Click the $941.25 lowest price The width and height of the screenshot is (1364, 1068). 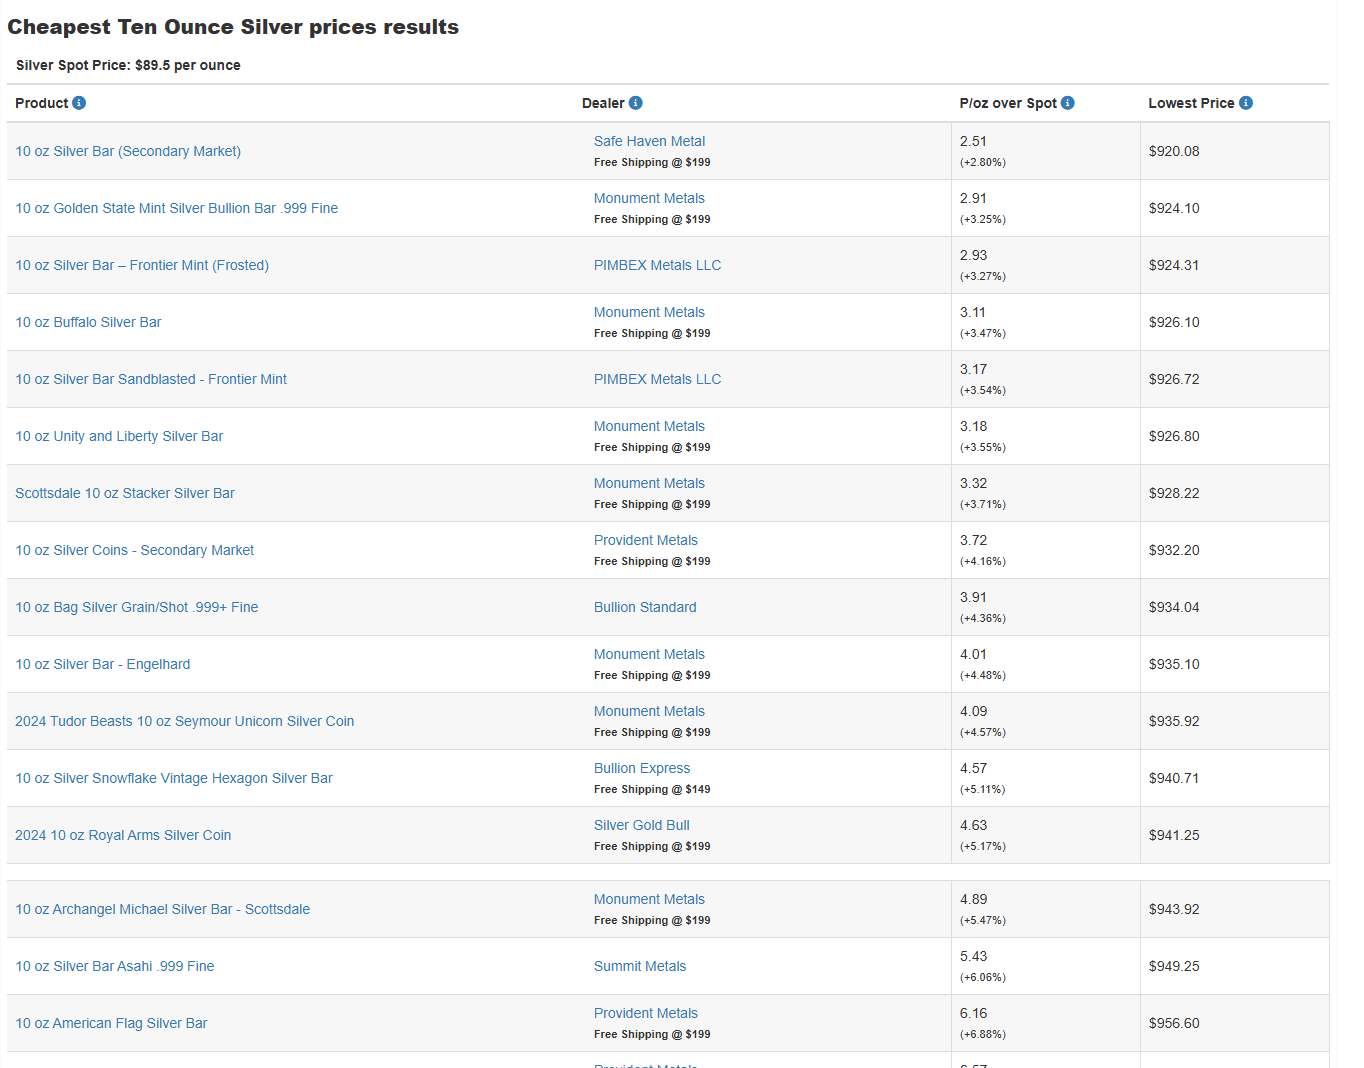[x=1174, y=835]
